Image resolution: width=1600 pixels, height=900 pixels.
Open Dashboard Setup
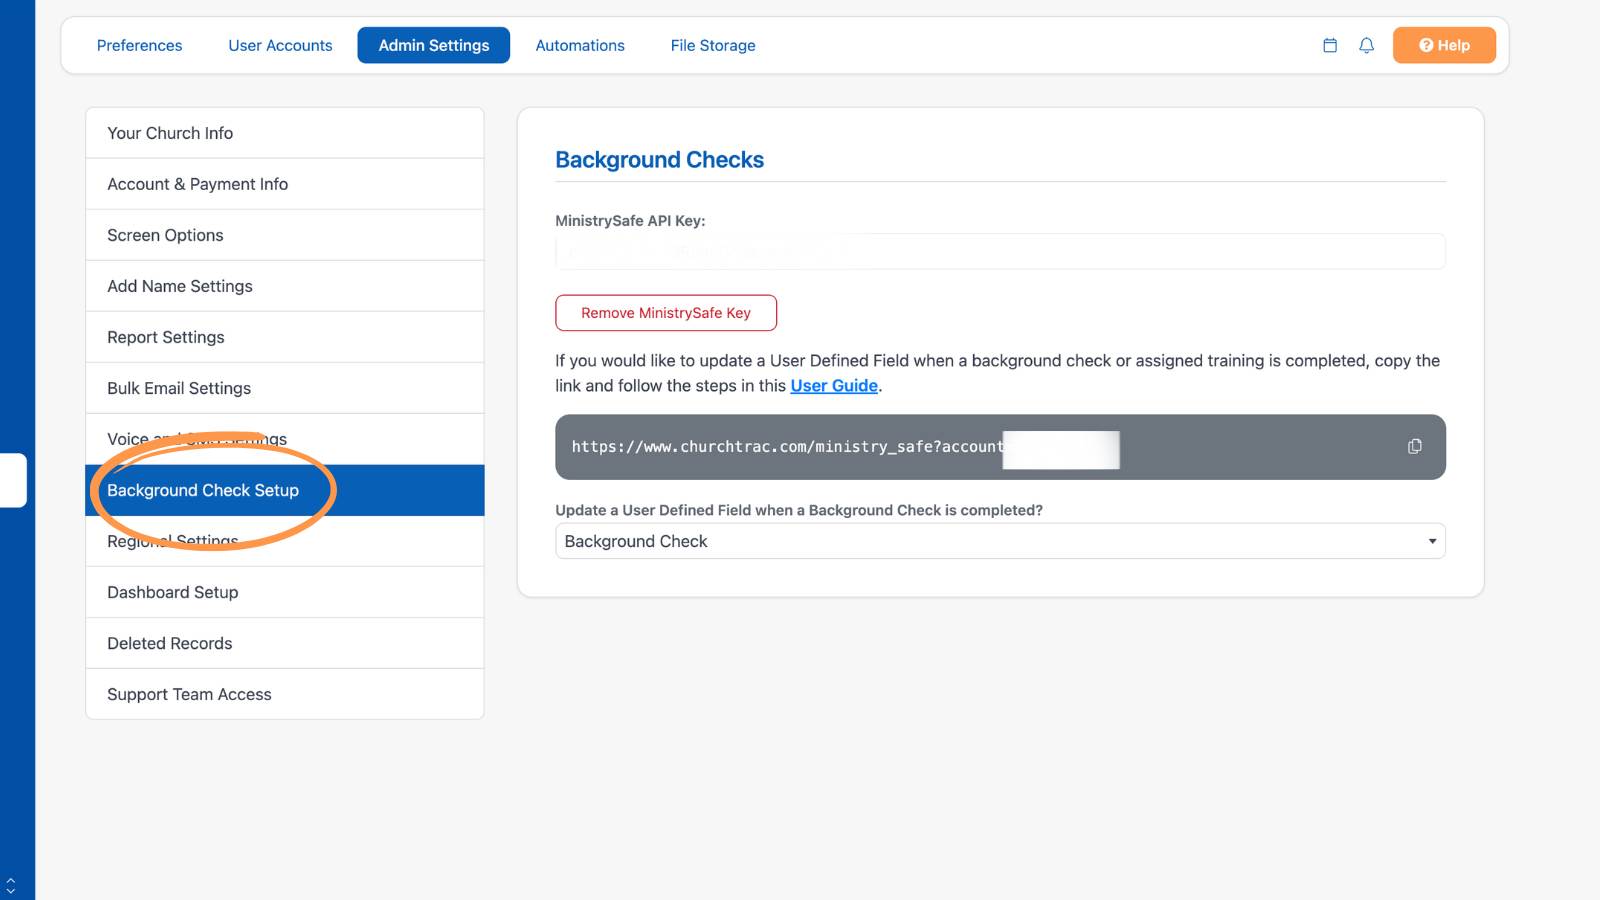(285, 592)
